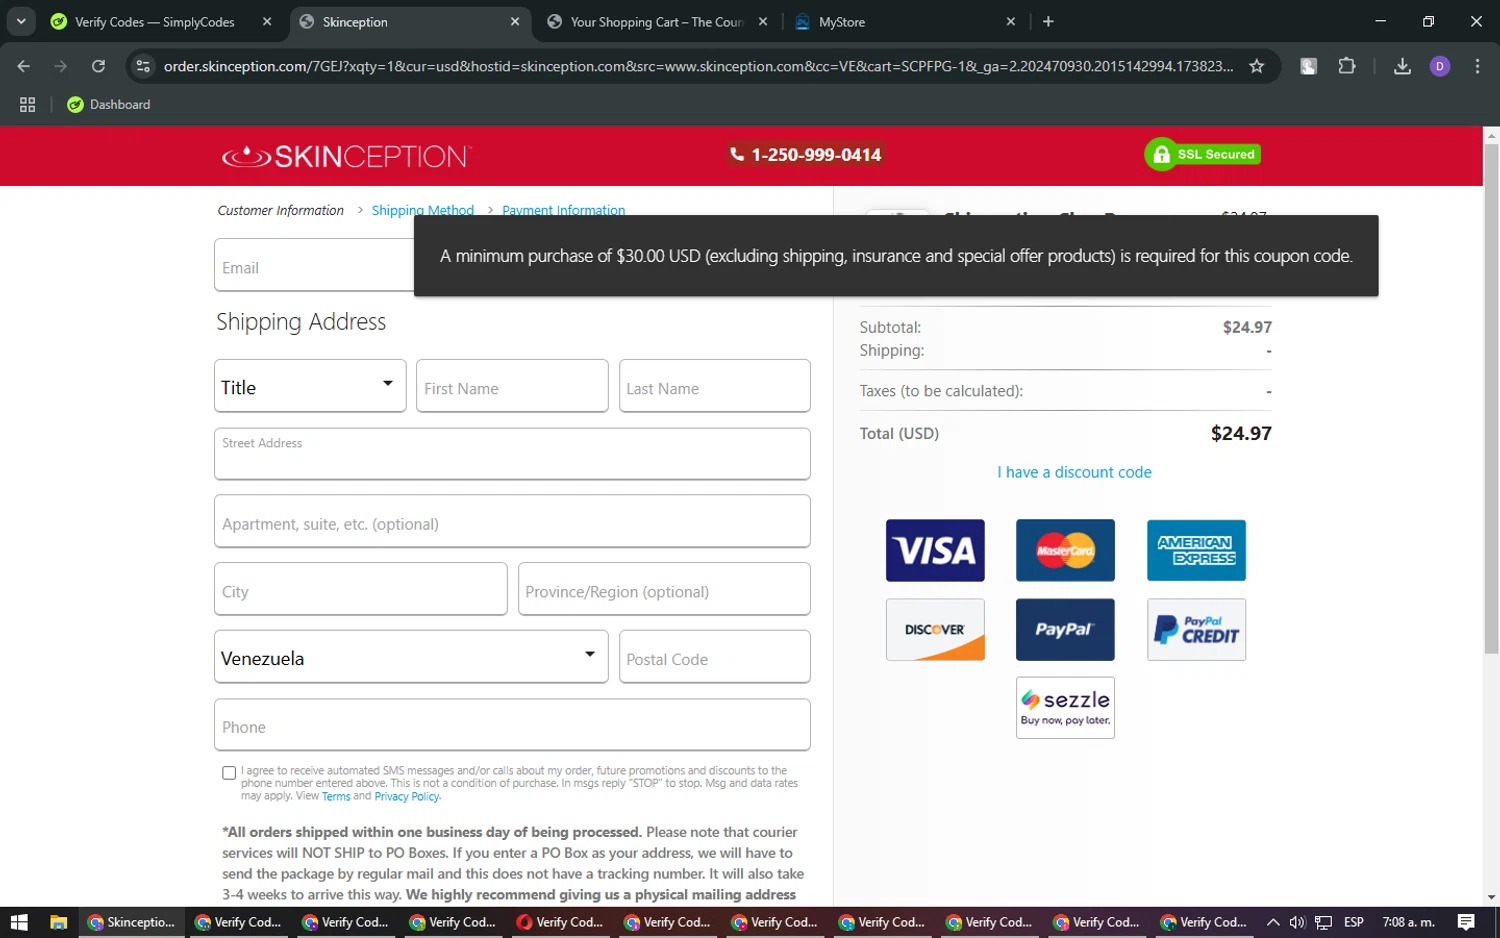
Task: Reload the Skinception checkout page
Action: (98, 66)
